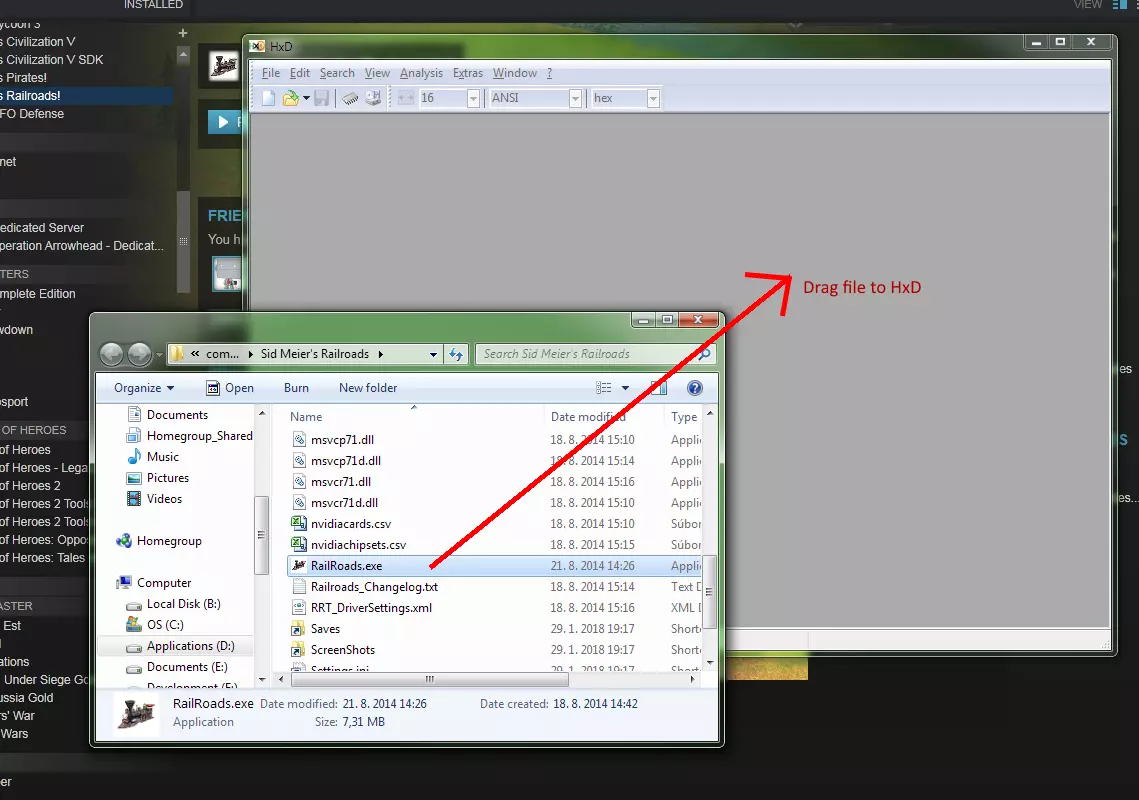
Task: Select the msvcr71.dll file
Action: [x=341, y=482]
